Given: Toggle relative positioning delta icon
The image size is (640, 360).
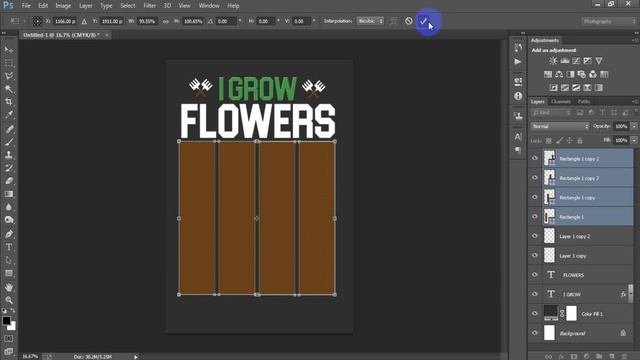Looking at the screenshot, I should (84, 21).
